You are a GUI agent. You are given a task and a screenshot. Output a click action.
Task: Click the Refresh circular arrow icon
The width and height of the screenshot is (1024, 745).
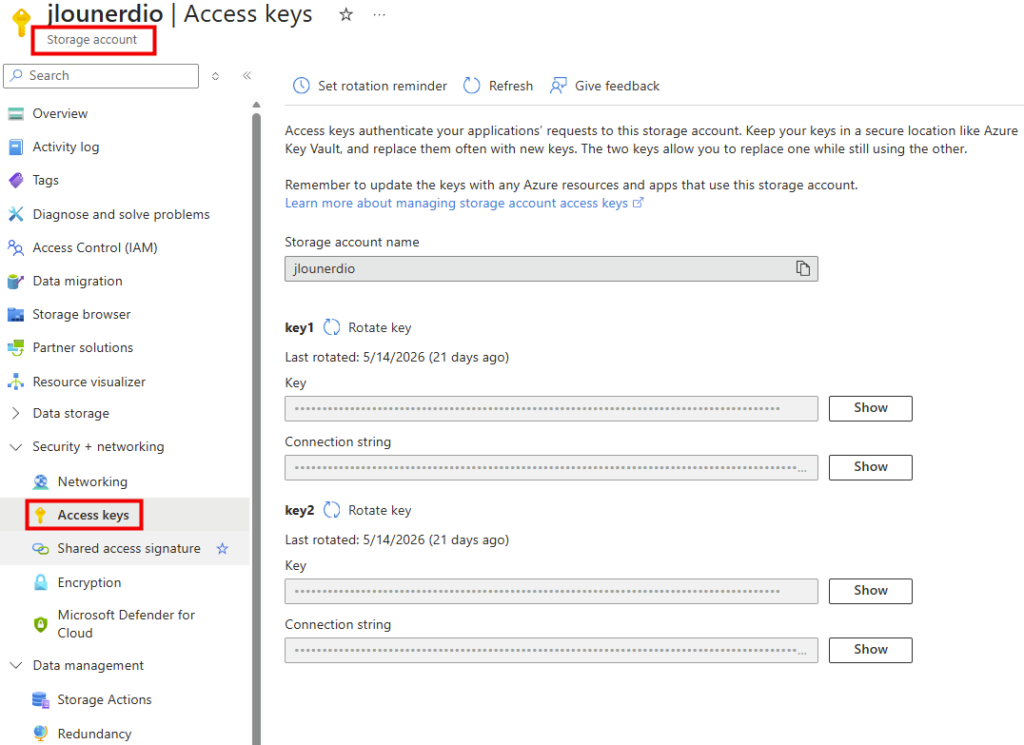click(472, 86)
